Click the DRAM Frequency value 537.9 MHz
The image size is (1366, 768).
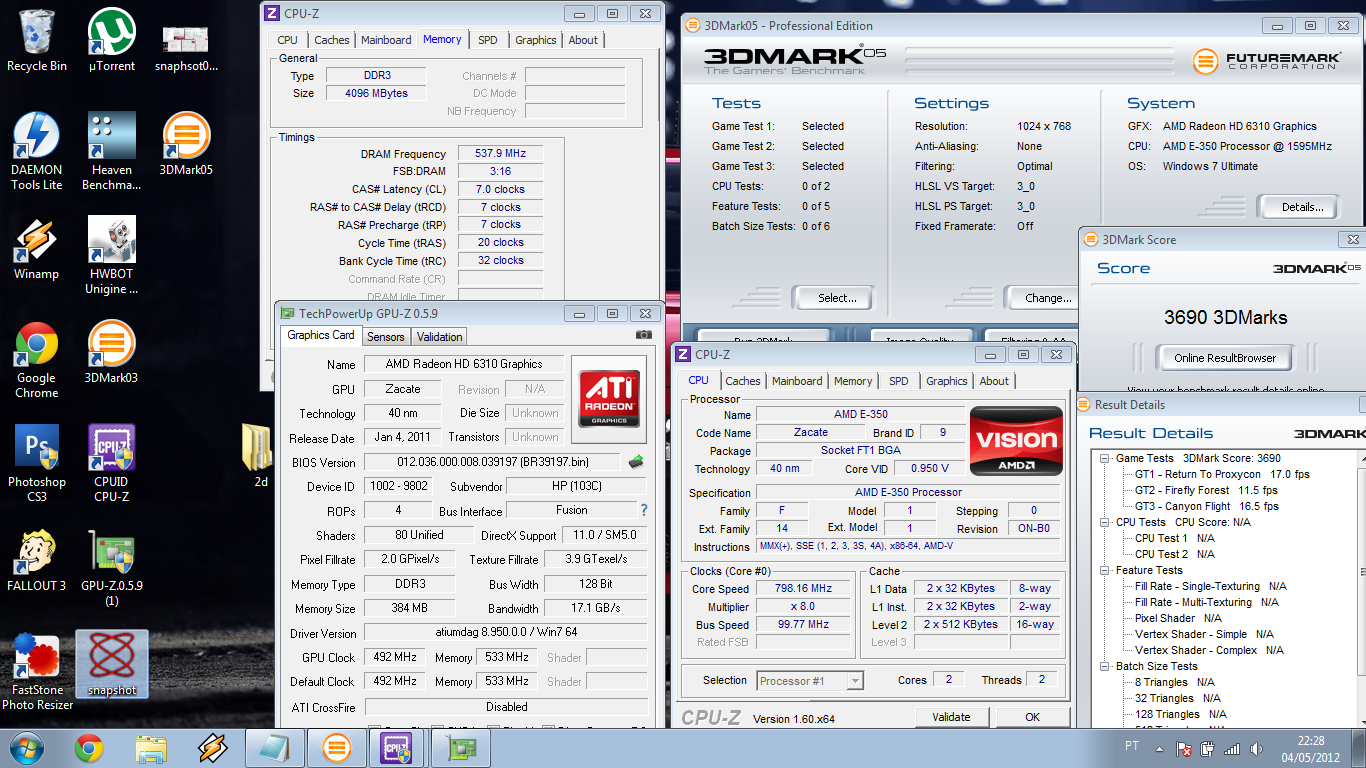(x=500, y=154)
